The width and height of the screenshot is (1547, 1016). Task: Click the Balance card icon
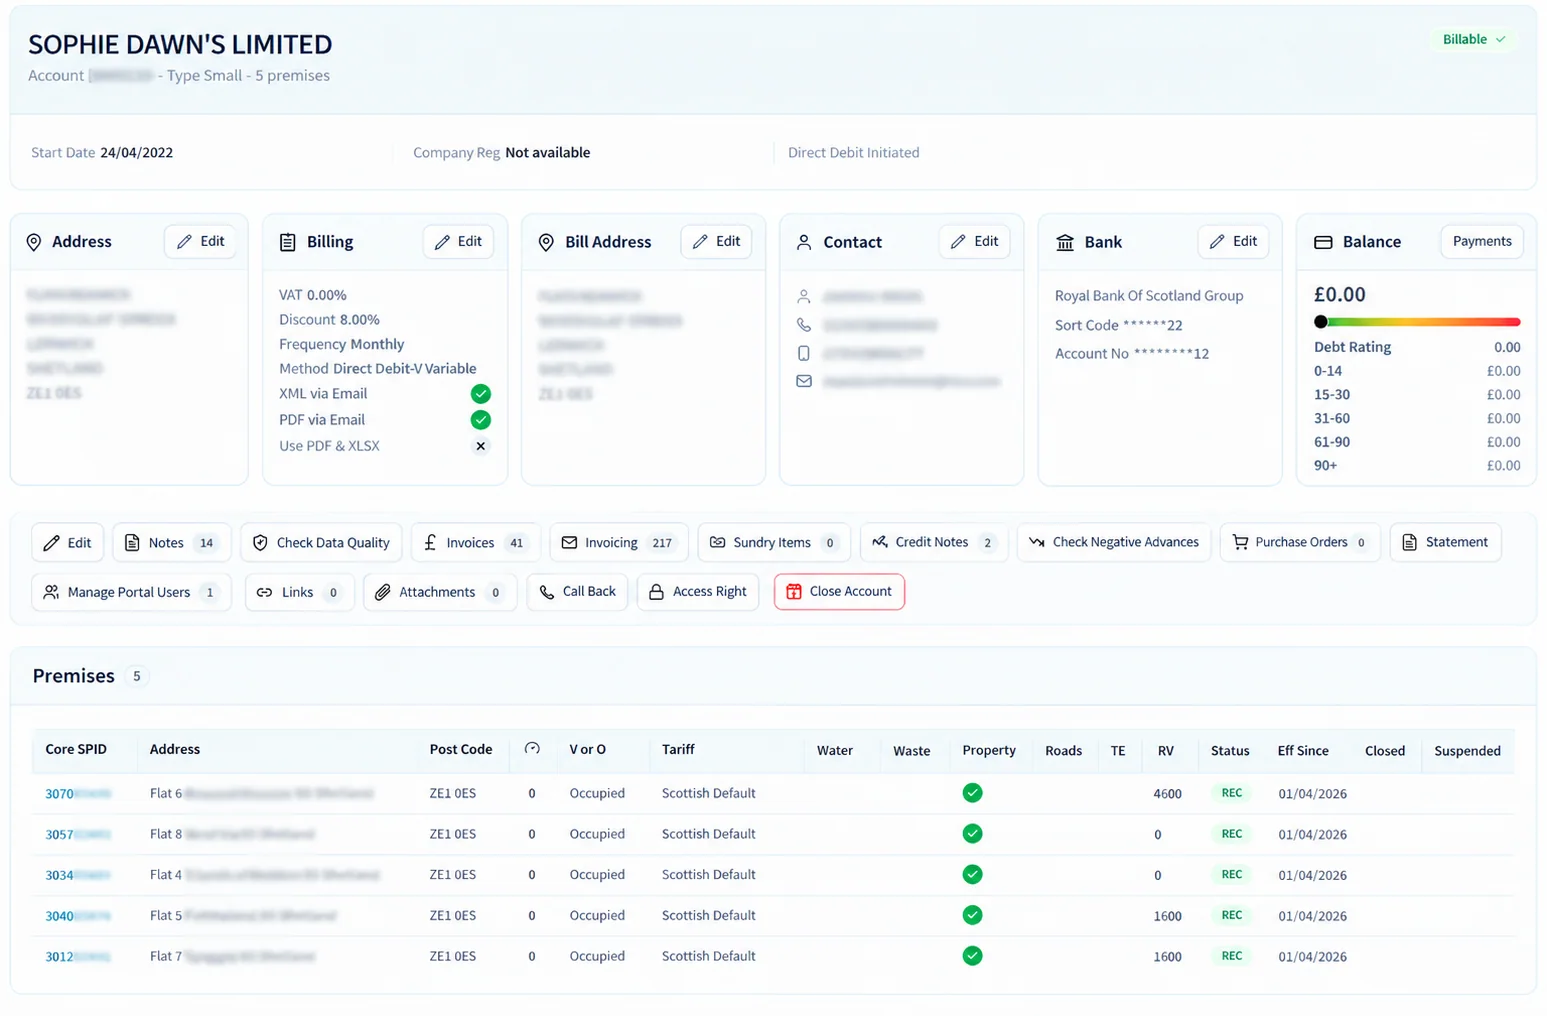[x=1323, y=242]
